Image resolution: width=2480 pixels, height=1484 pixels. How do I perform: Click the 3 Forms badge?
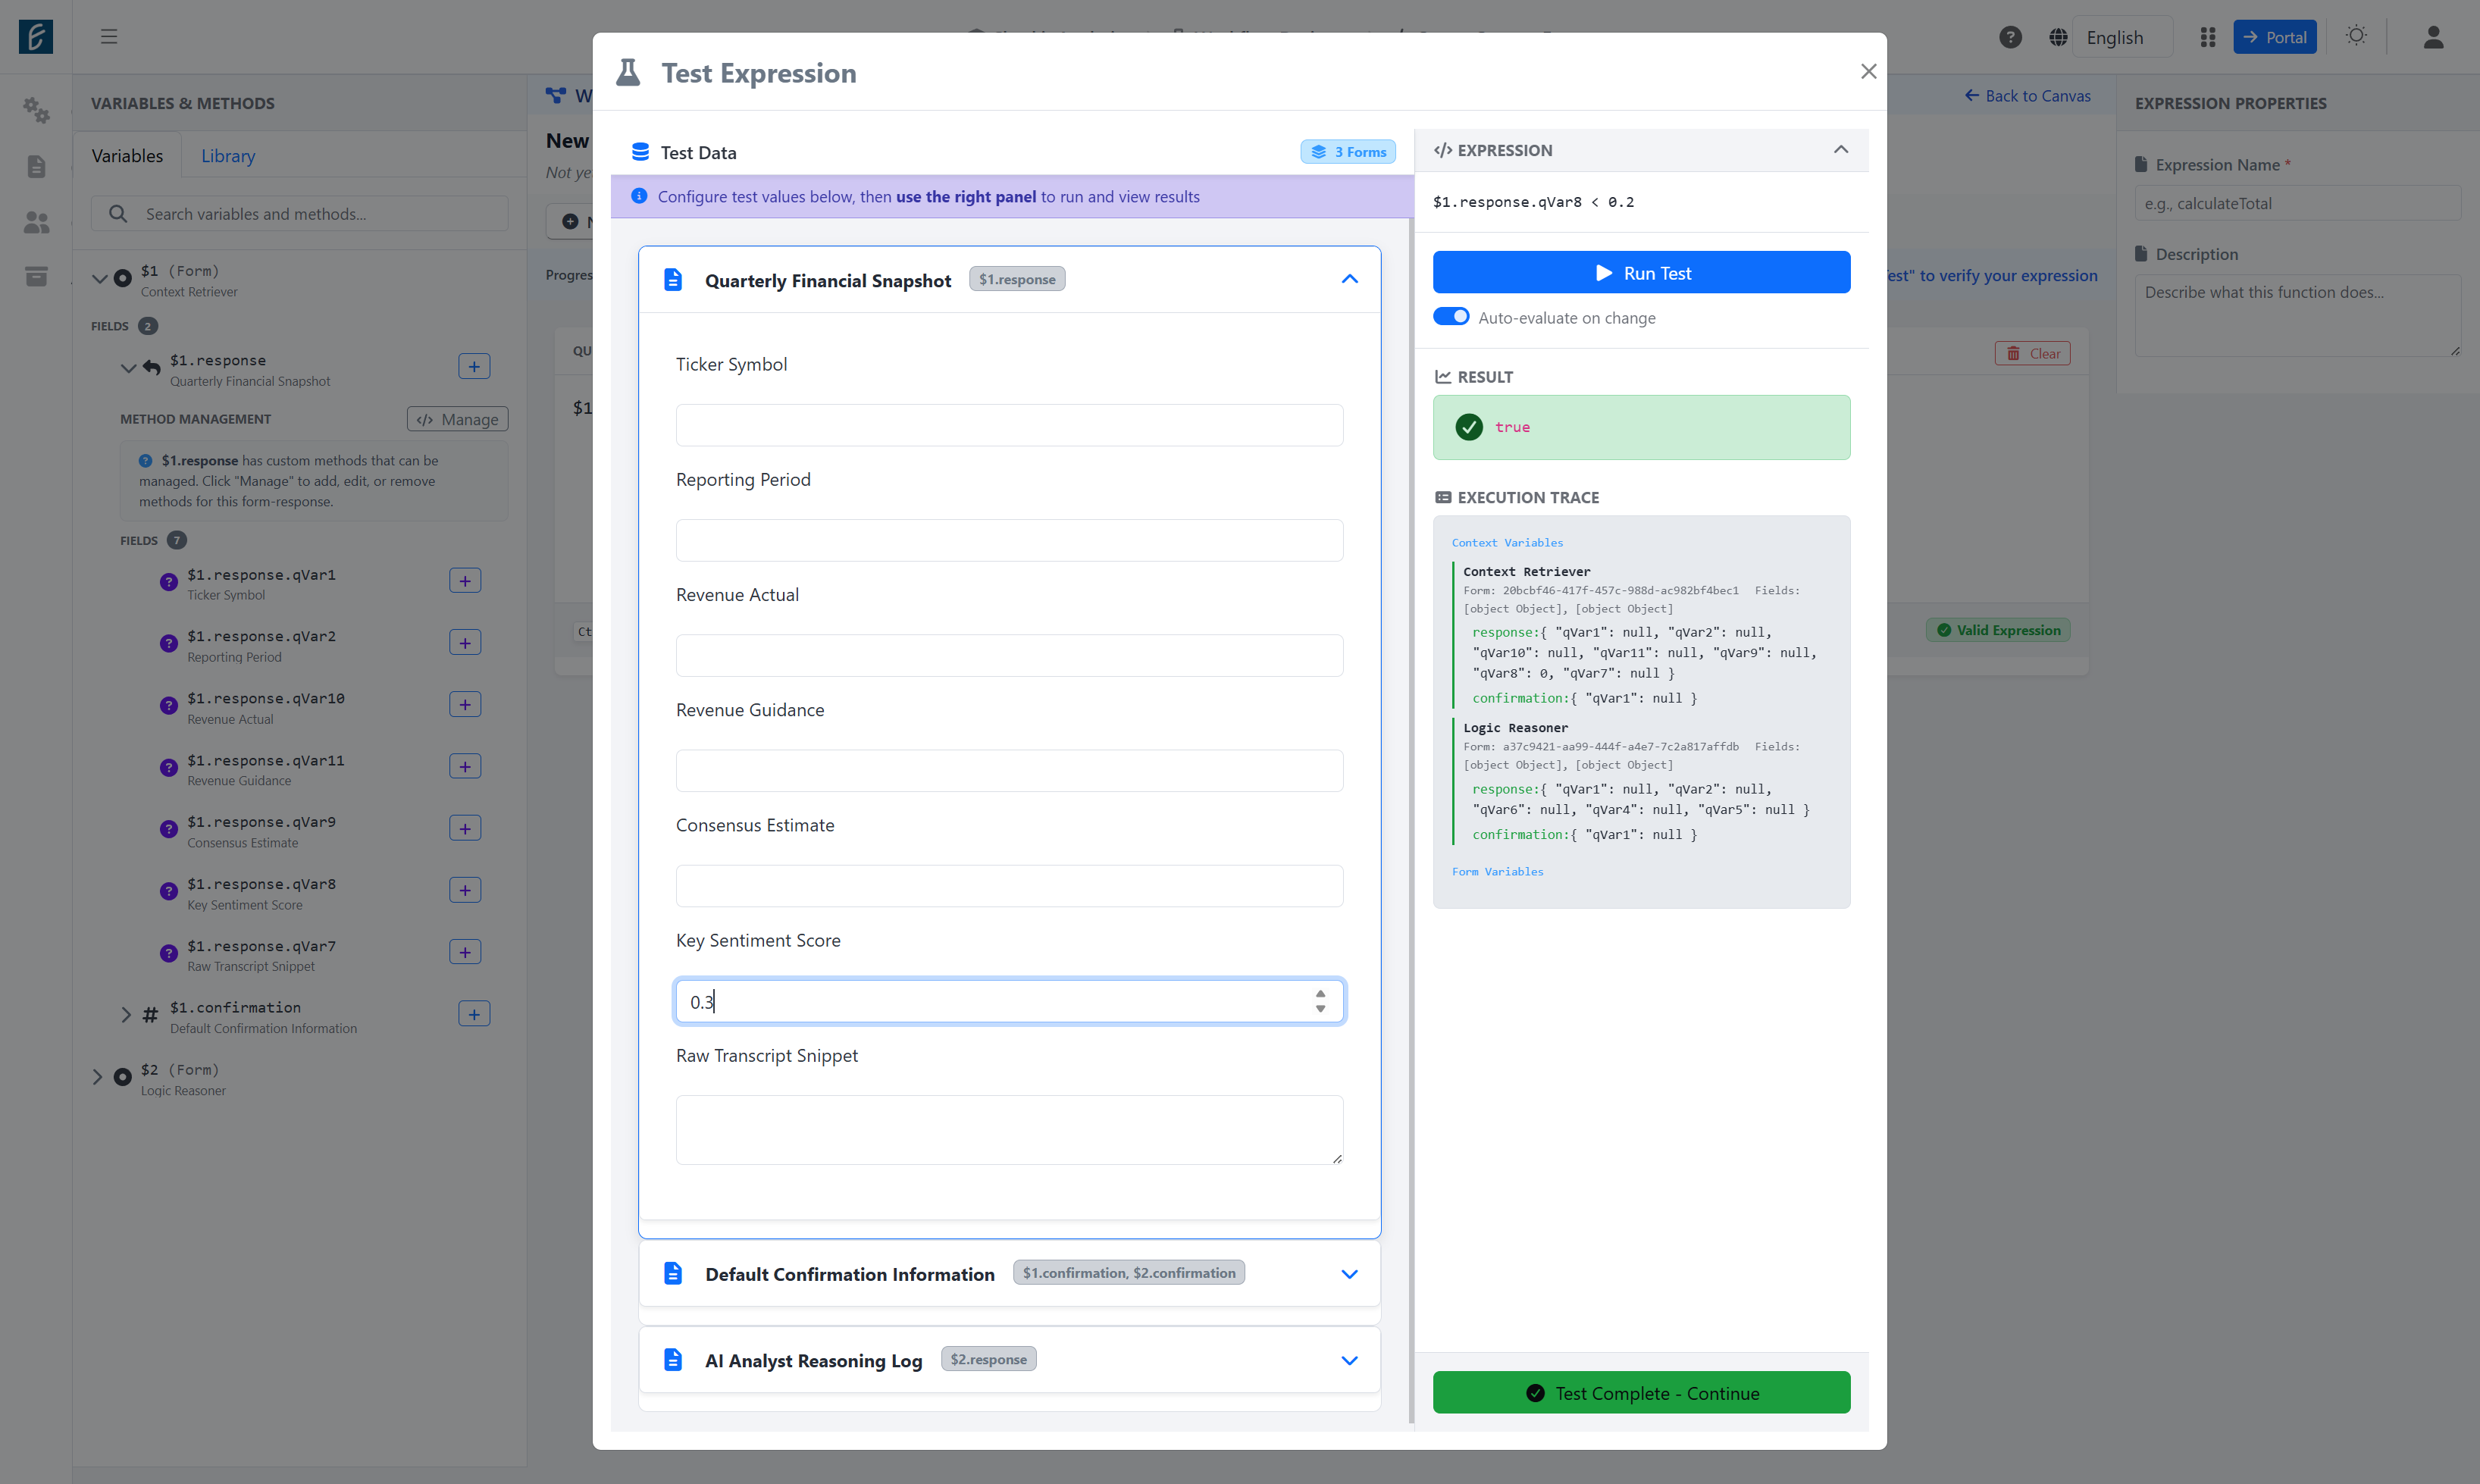[x=1347, y=152]
